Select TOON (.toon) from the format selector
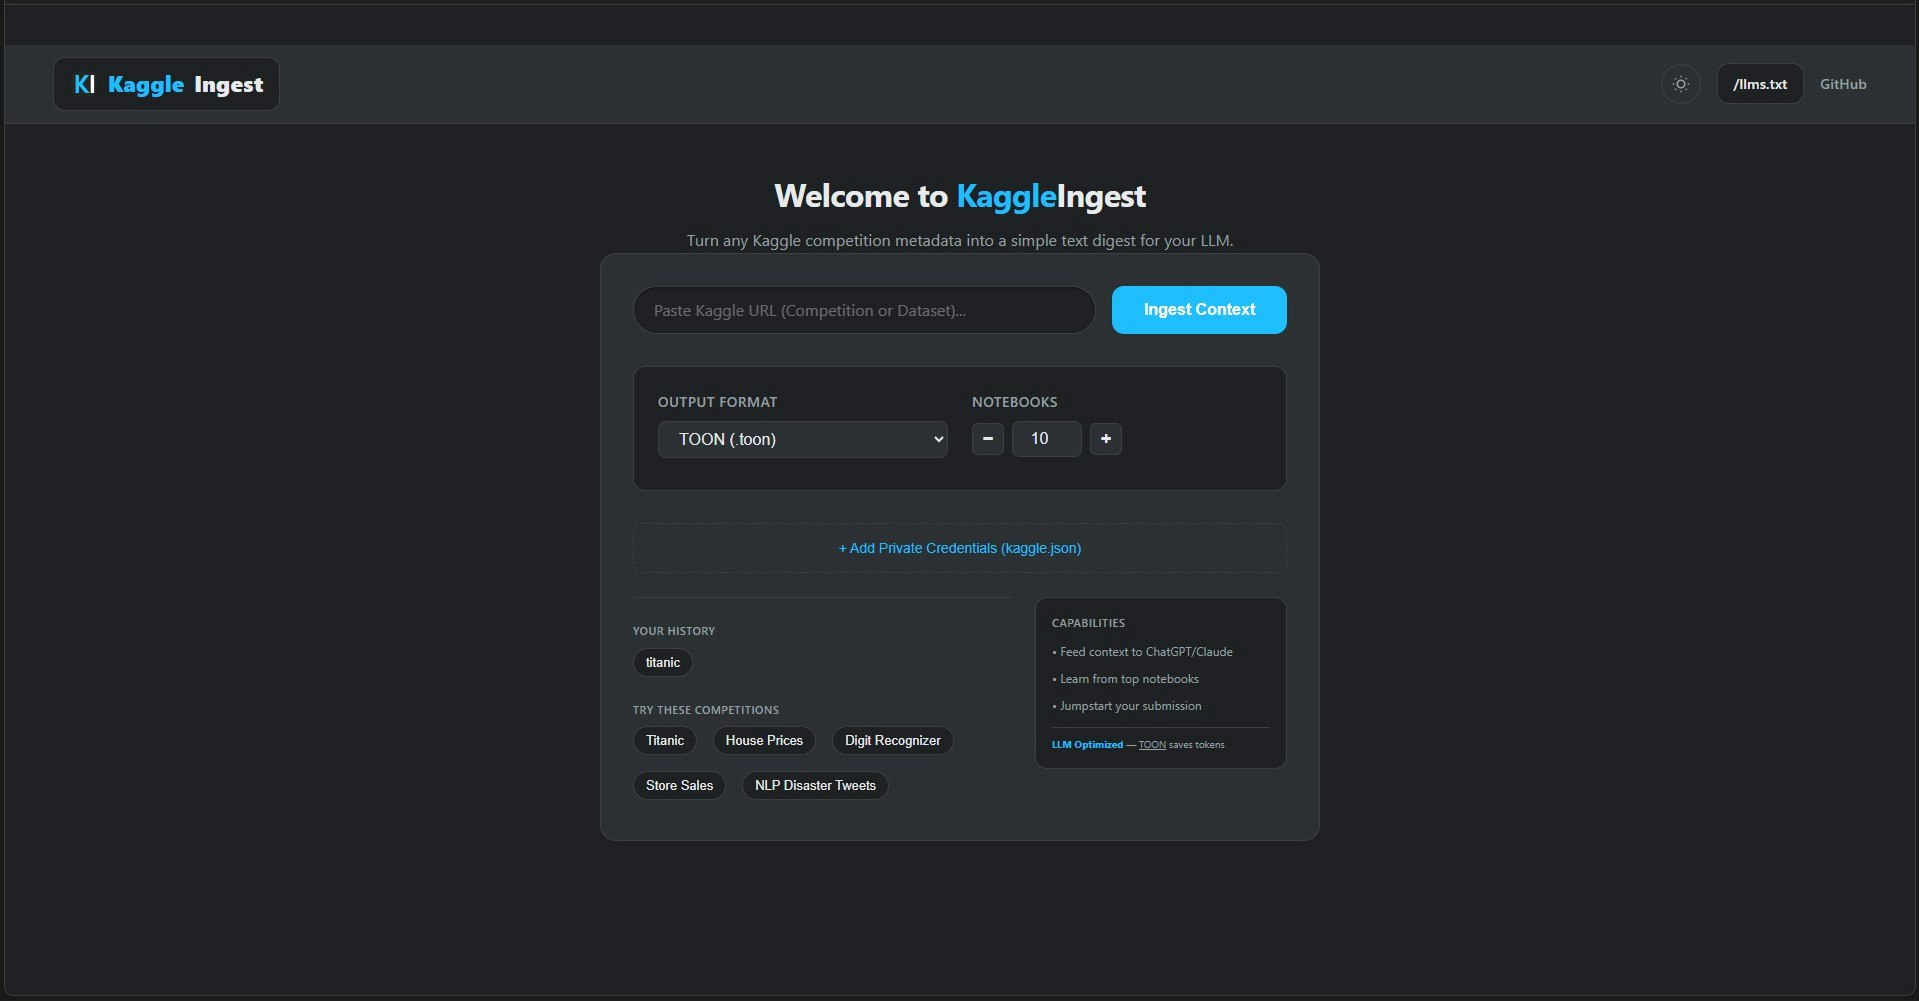The height and width of the screenshot is (1001, 1919). (x=802, y=439)
